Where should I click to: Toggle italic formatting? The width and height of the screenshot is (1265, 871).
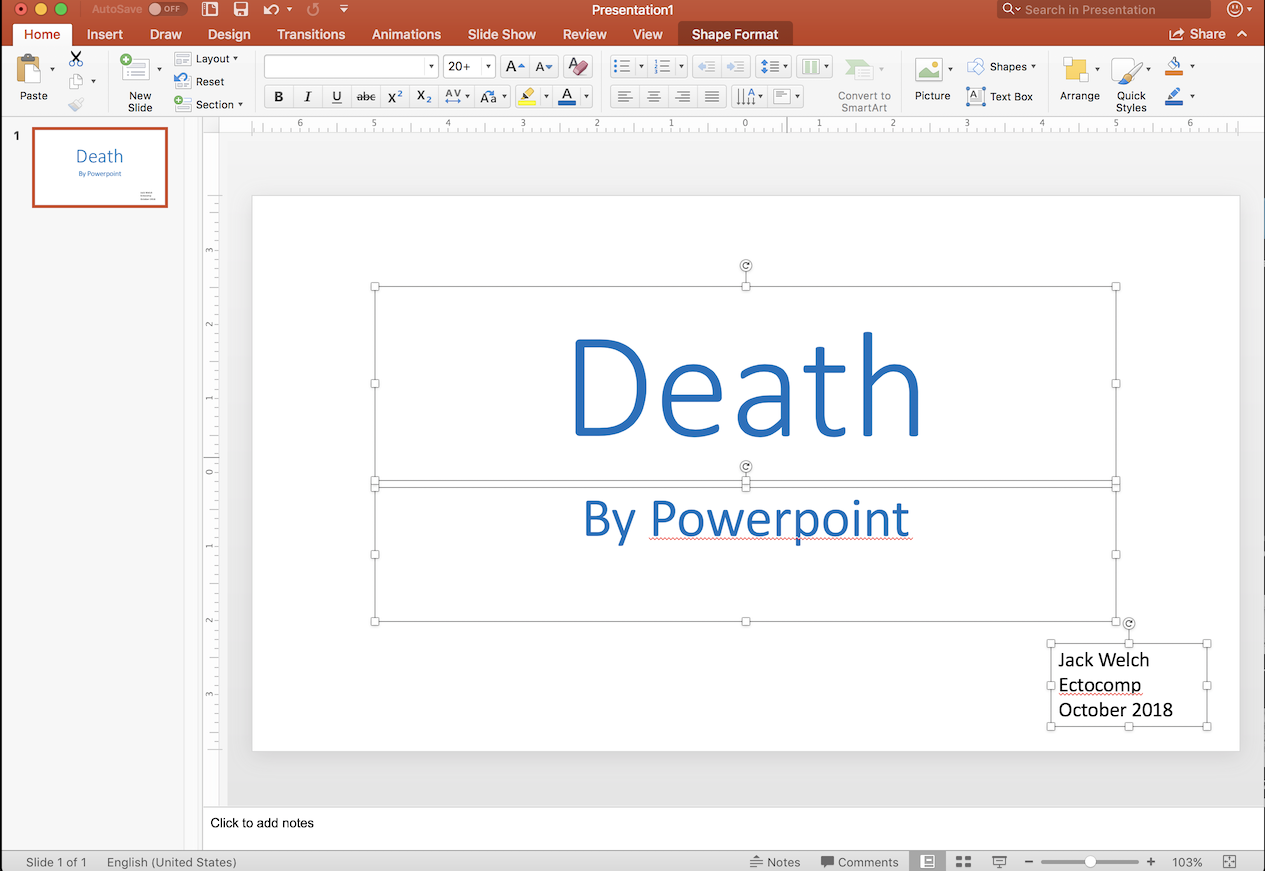click(x=307, y=96)
